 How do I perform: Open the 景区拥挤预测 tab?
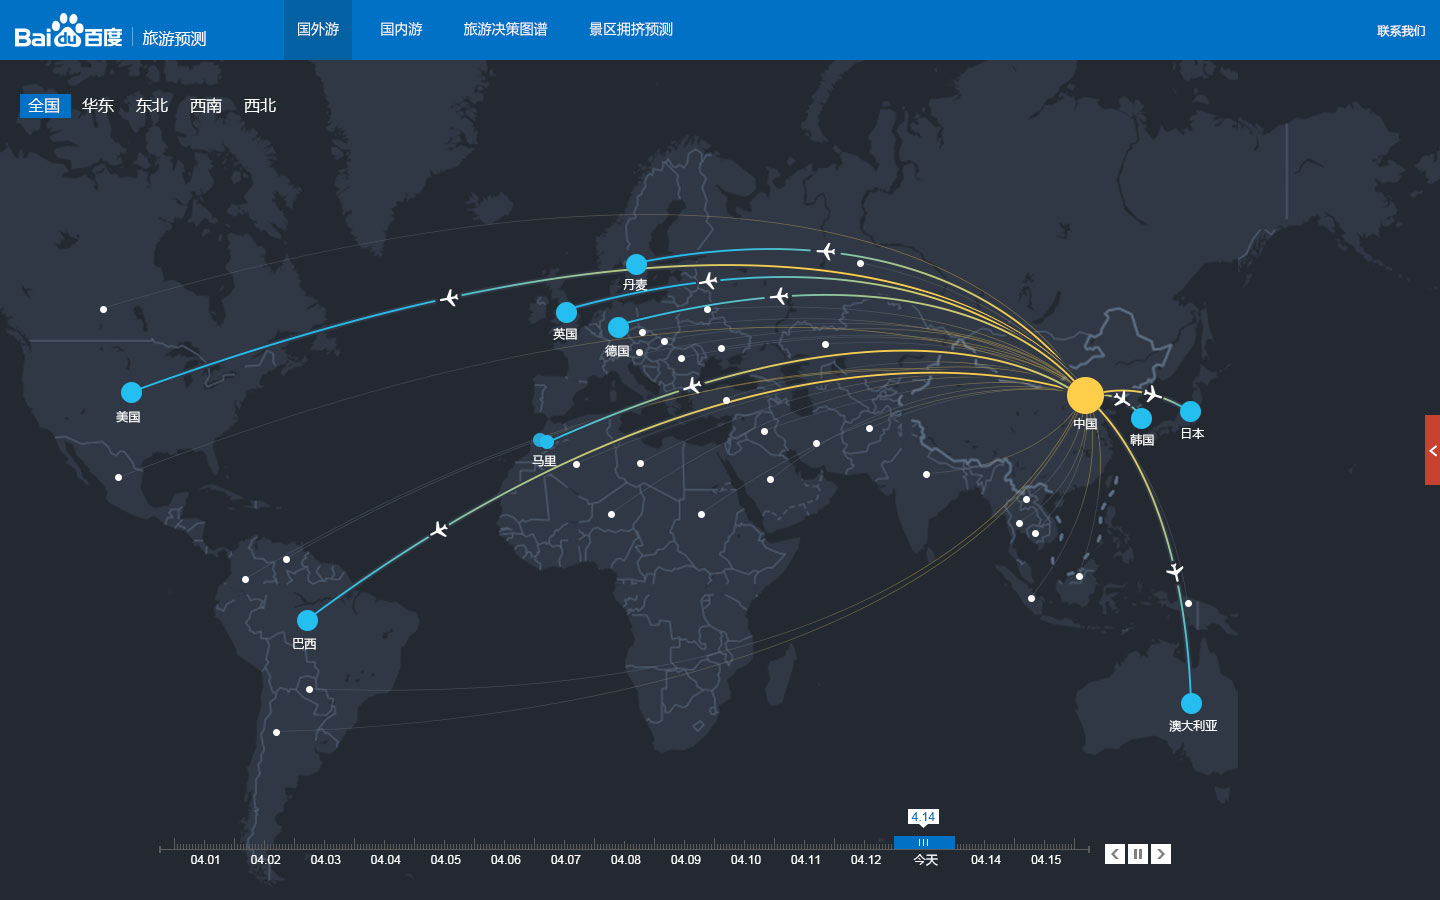click(631, 30)
